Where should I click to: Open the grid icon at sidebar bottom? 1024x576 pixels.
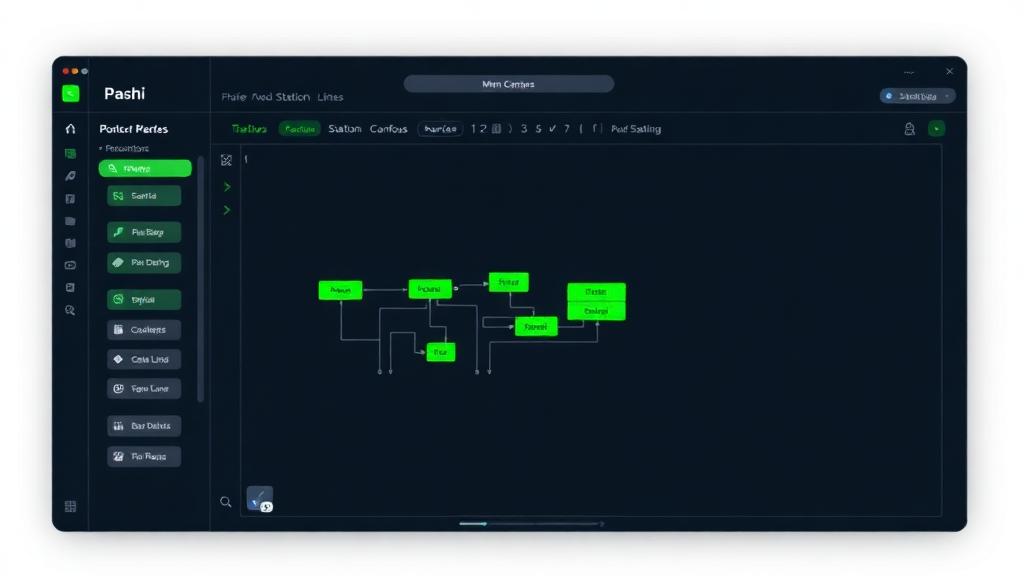pyautogui.click(x=70, y=507)
